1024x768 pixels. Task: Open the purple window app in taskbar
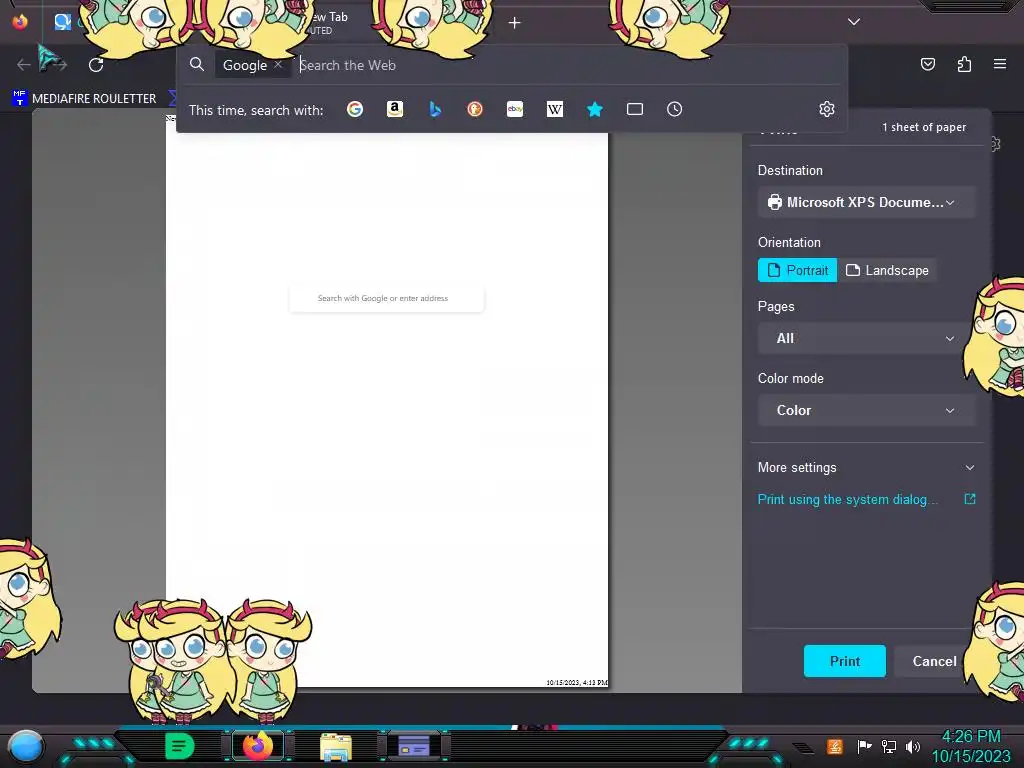pyautogui.click(x=414, y=746)
